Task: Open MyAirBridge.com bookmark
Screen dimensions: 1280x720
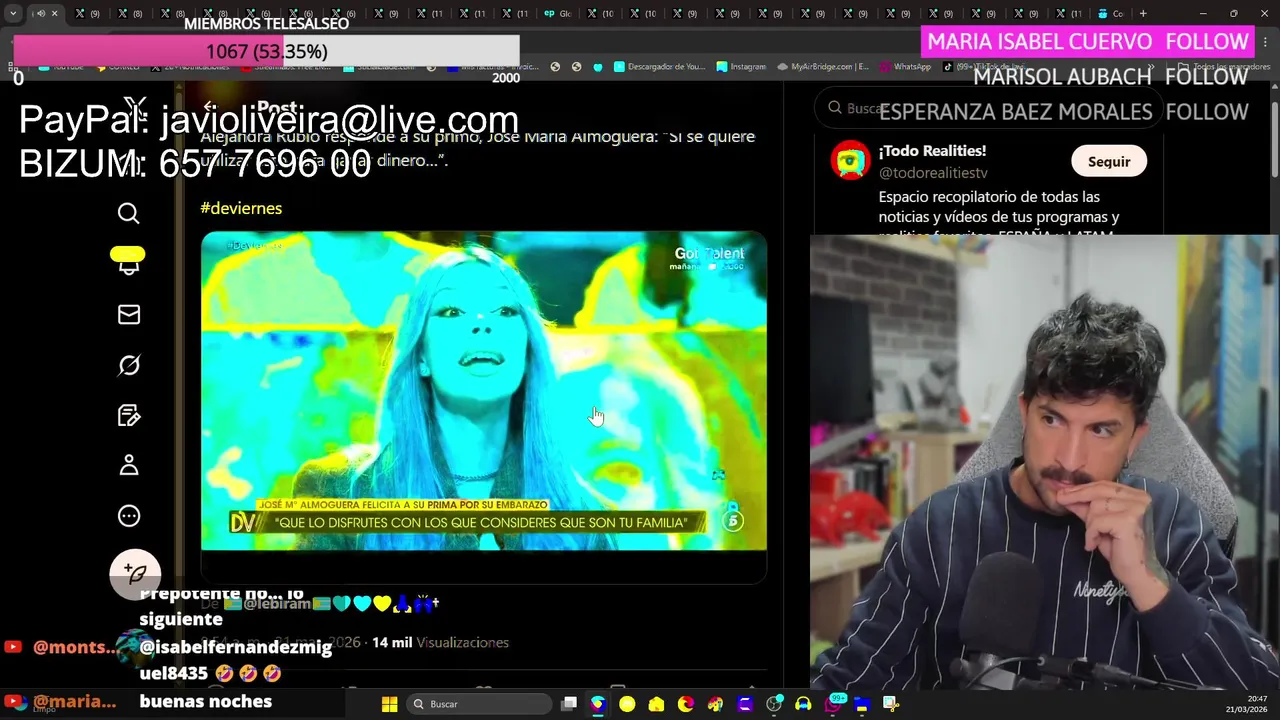Action: point(822,67)
